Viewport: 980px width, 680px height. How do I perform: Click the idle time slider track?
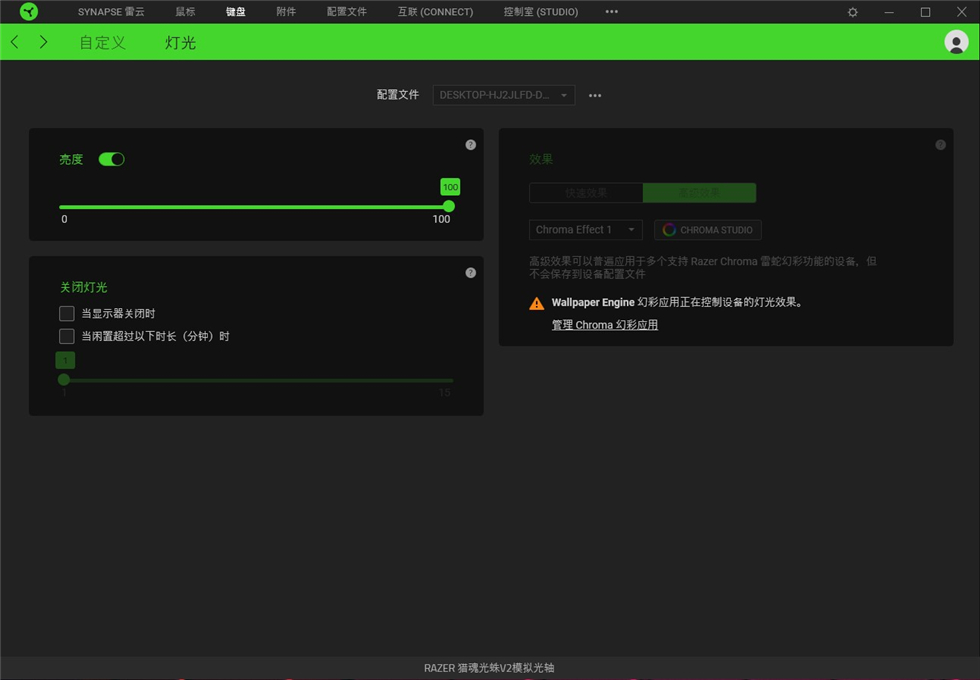(x=256, y=380)
